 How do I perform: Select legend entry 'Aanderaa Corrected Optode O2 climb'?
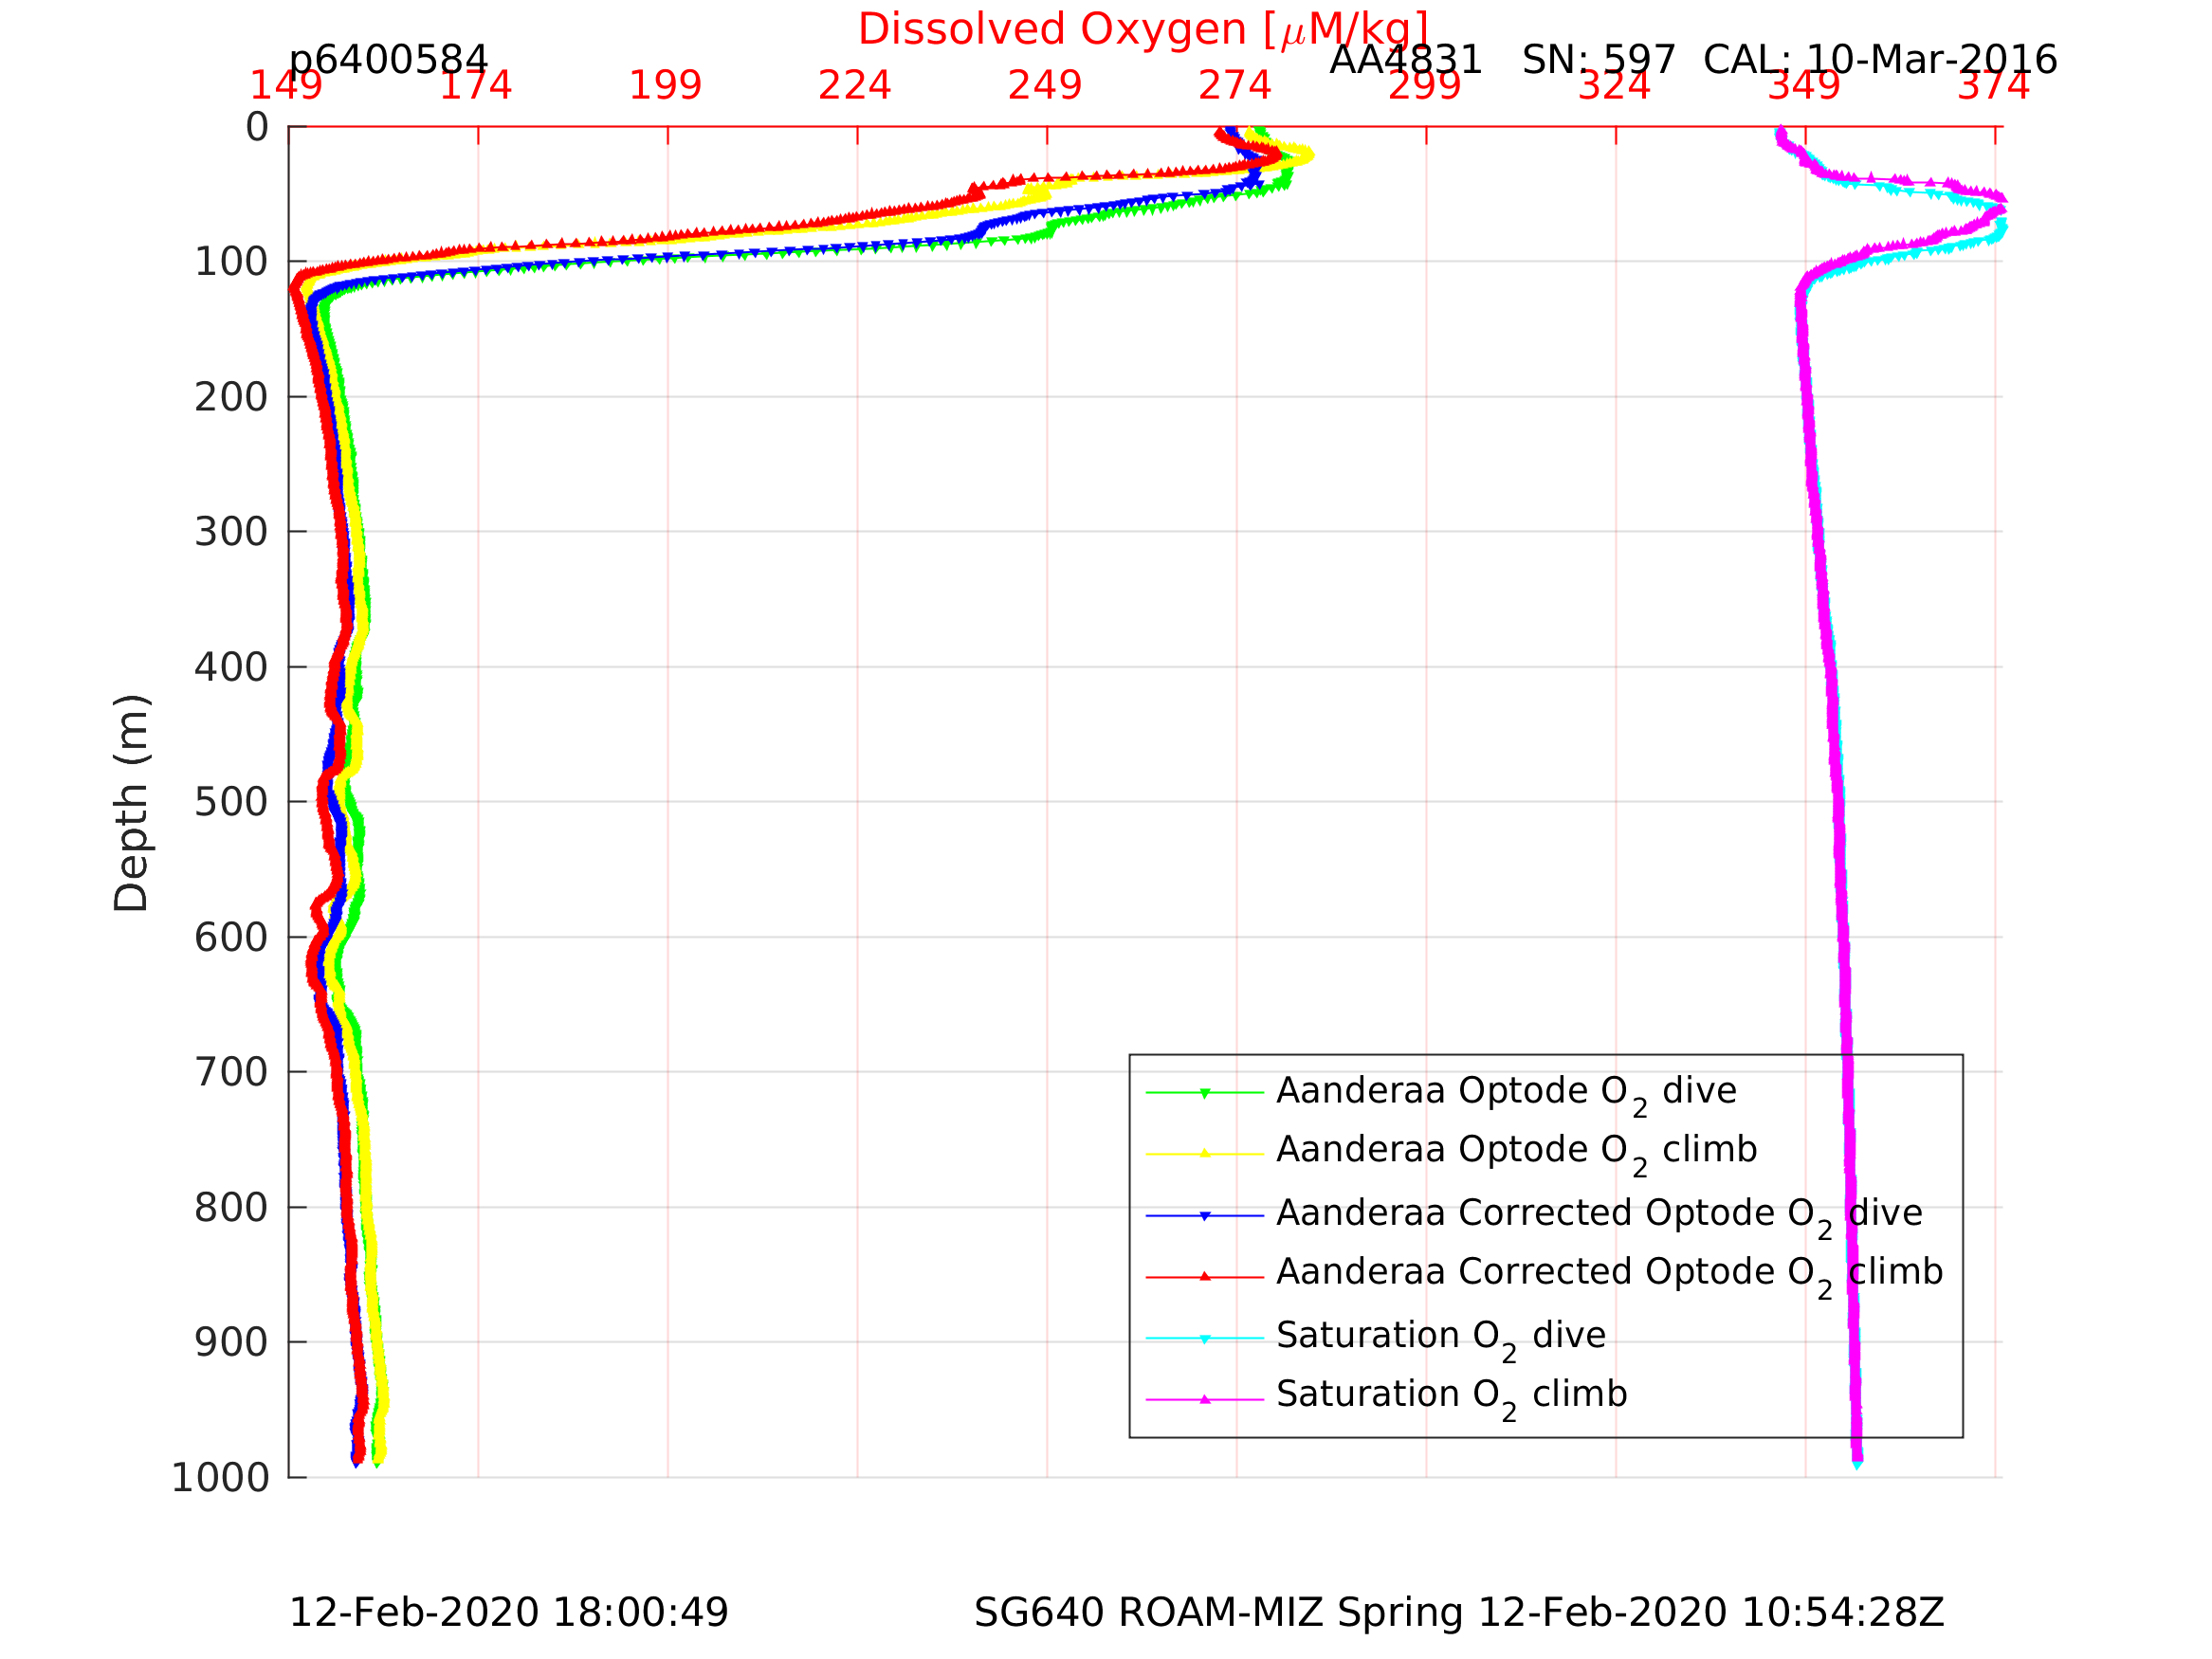pos(1610,1273)
